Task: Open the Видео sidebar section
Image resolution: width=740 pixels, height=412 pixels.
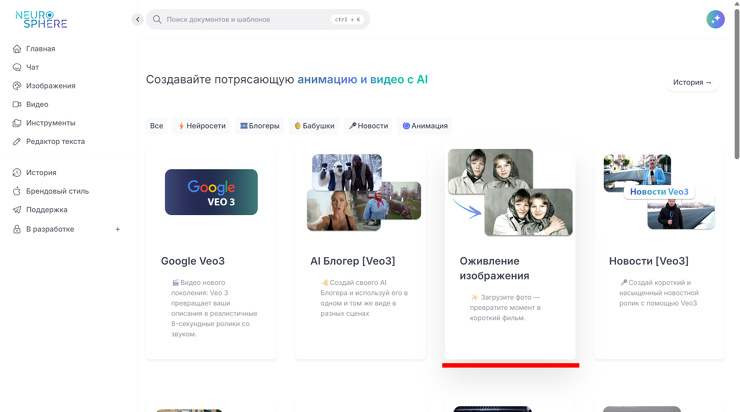Action: [x=36, y=104]
